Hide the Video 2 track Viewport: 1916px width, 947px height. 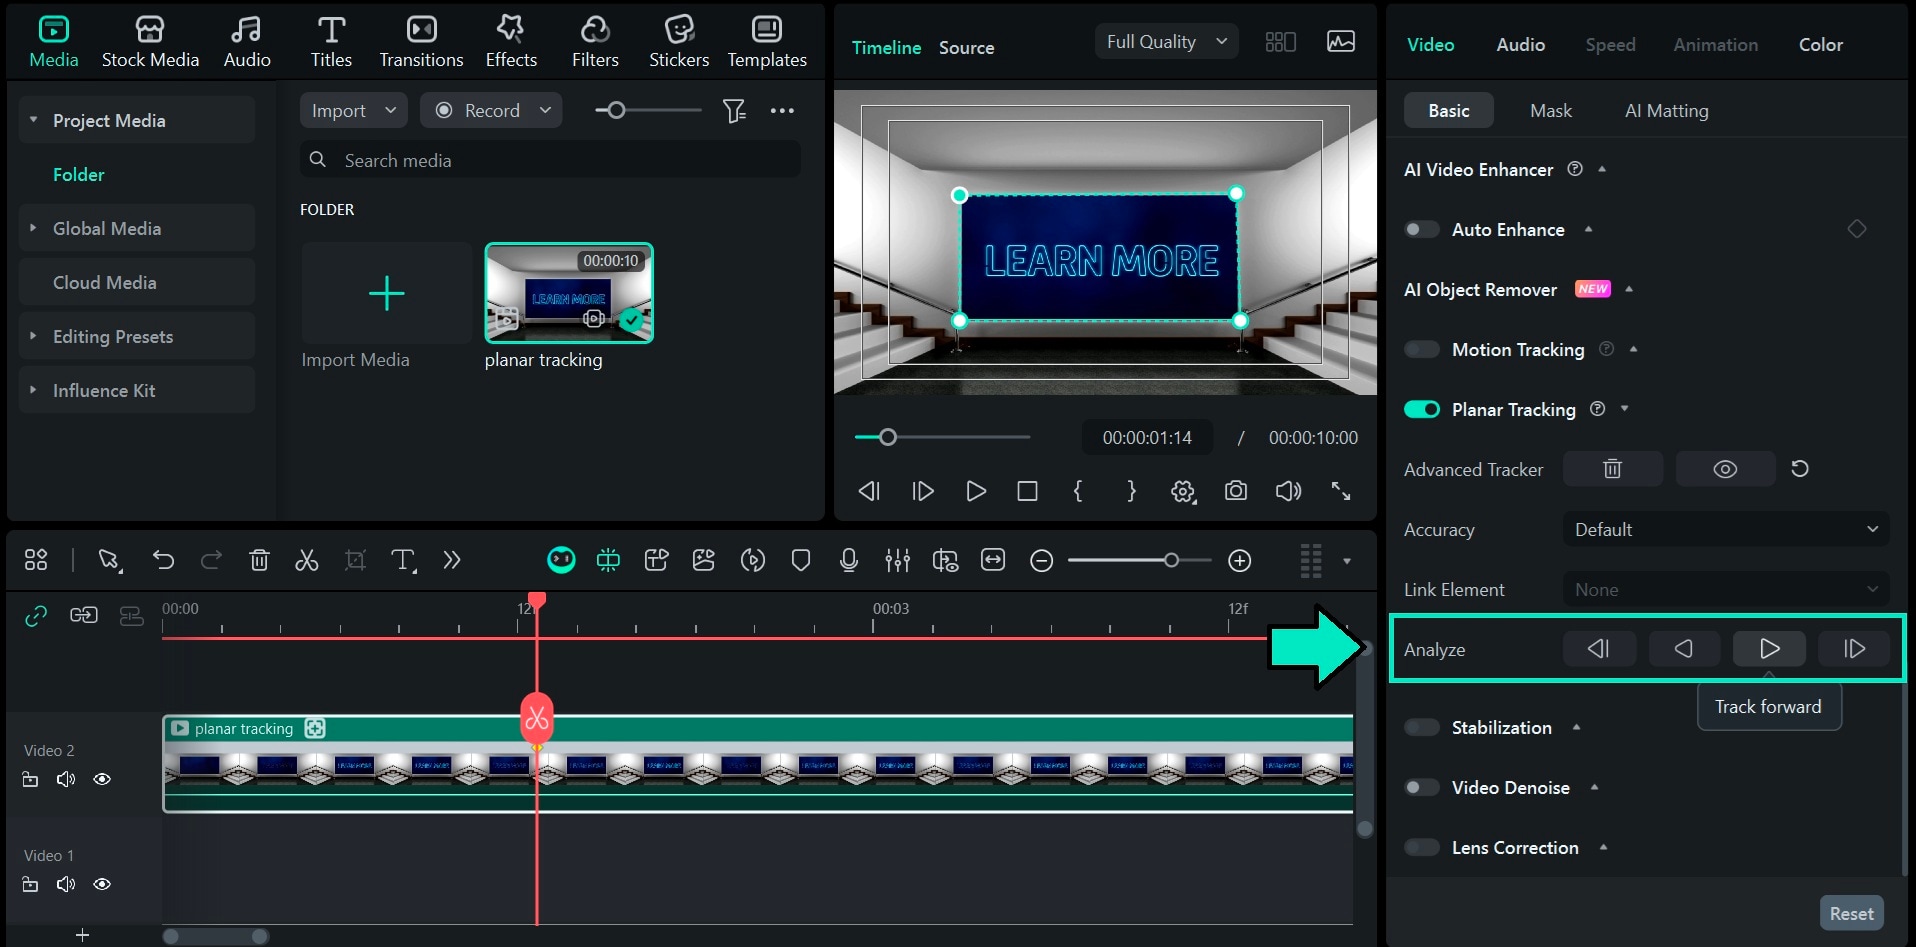[x=102, y=780]
